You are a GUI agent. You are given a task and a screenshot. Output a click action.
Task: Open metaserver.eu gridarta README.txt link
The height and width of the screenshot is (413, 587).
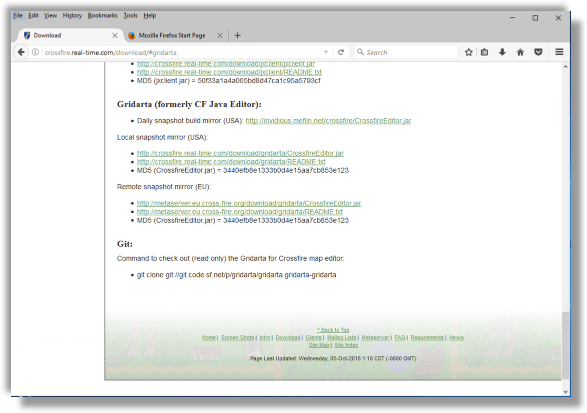[x=240, y=212]
